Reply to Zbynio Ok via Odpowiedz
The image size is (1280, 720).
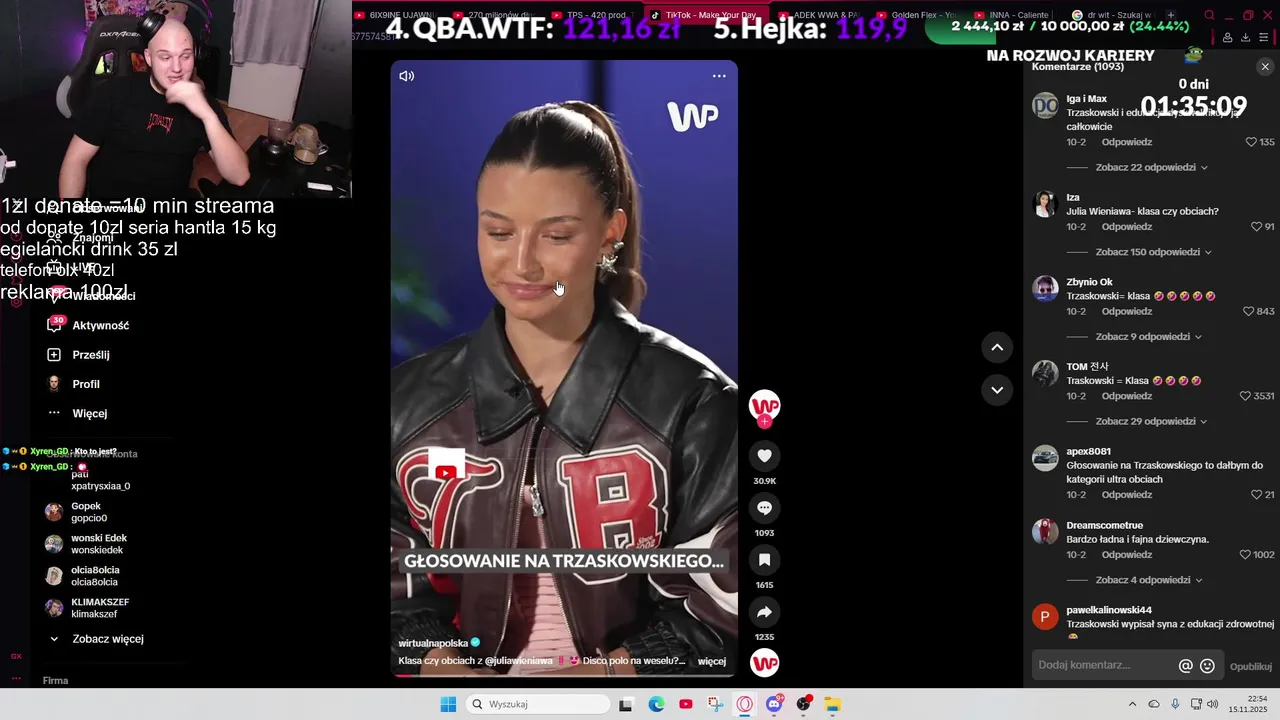point(1127,311)
